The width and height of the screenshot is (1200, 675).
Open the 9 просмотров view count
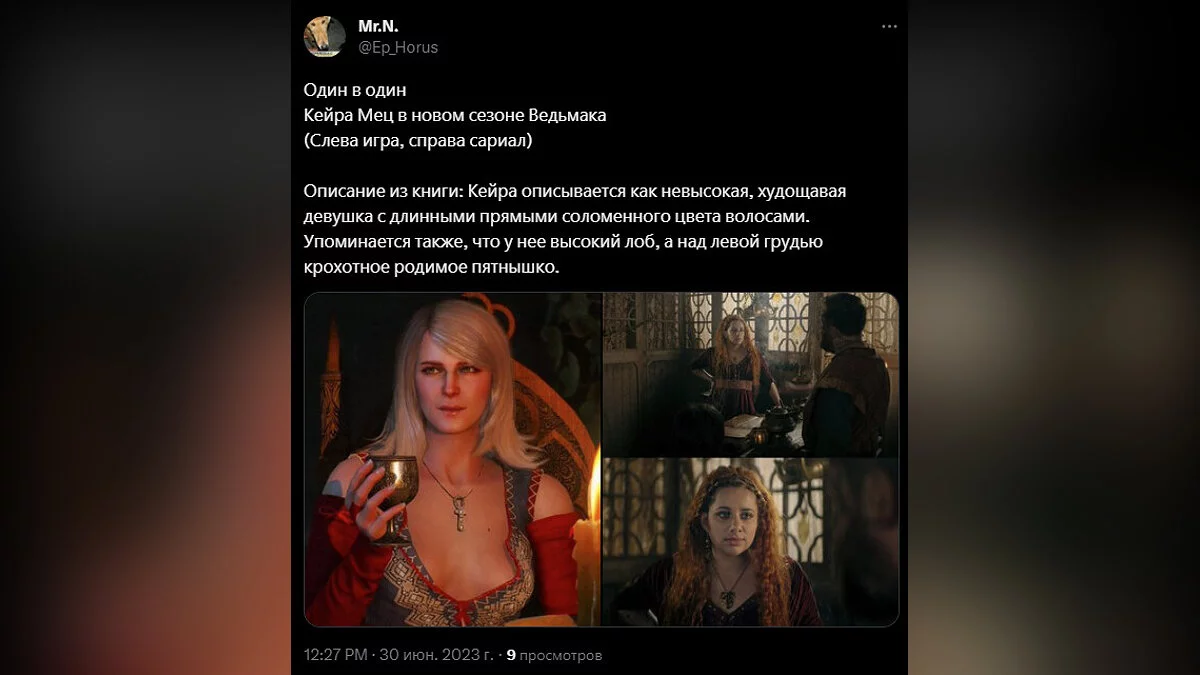[x=555, y=656]
